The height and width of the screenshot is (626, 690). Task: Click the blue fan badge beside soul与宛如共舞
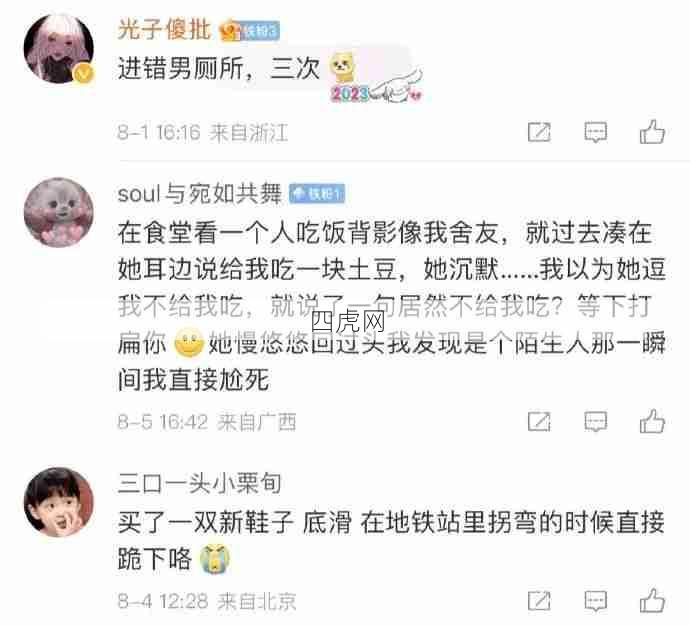tap(316, 194)
